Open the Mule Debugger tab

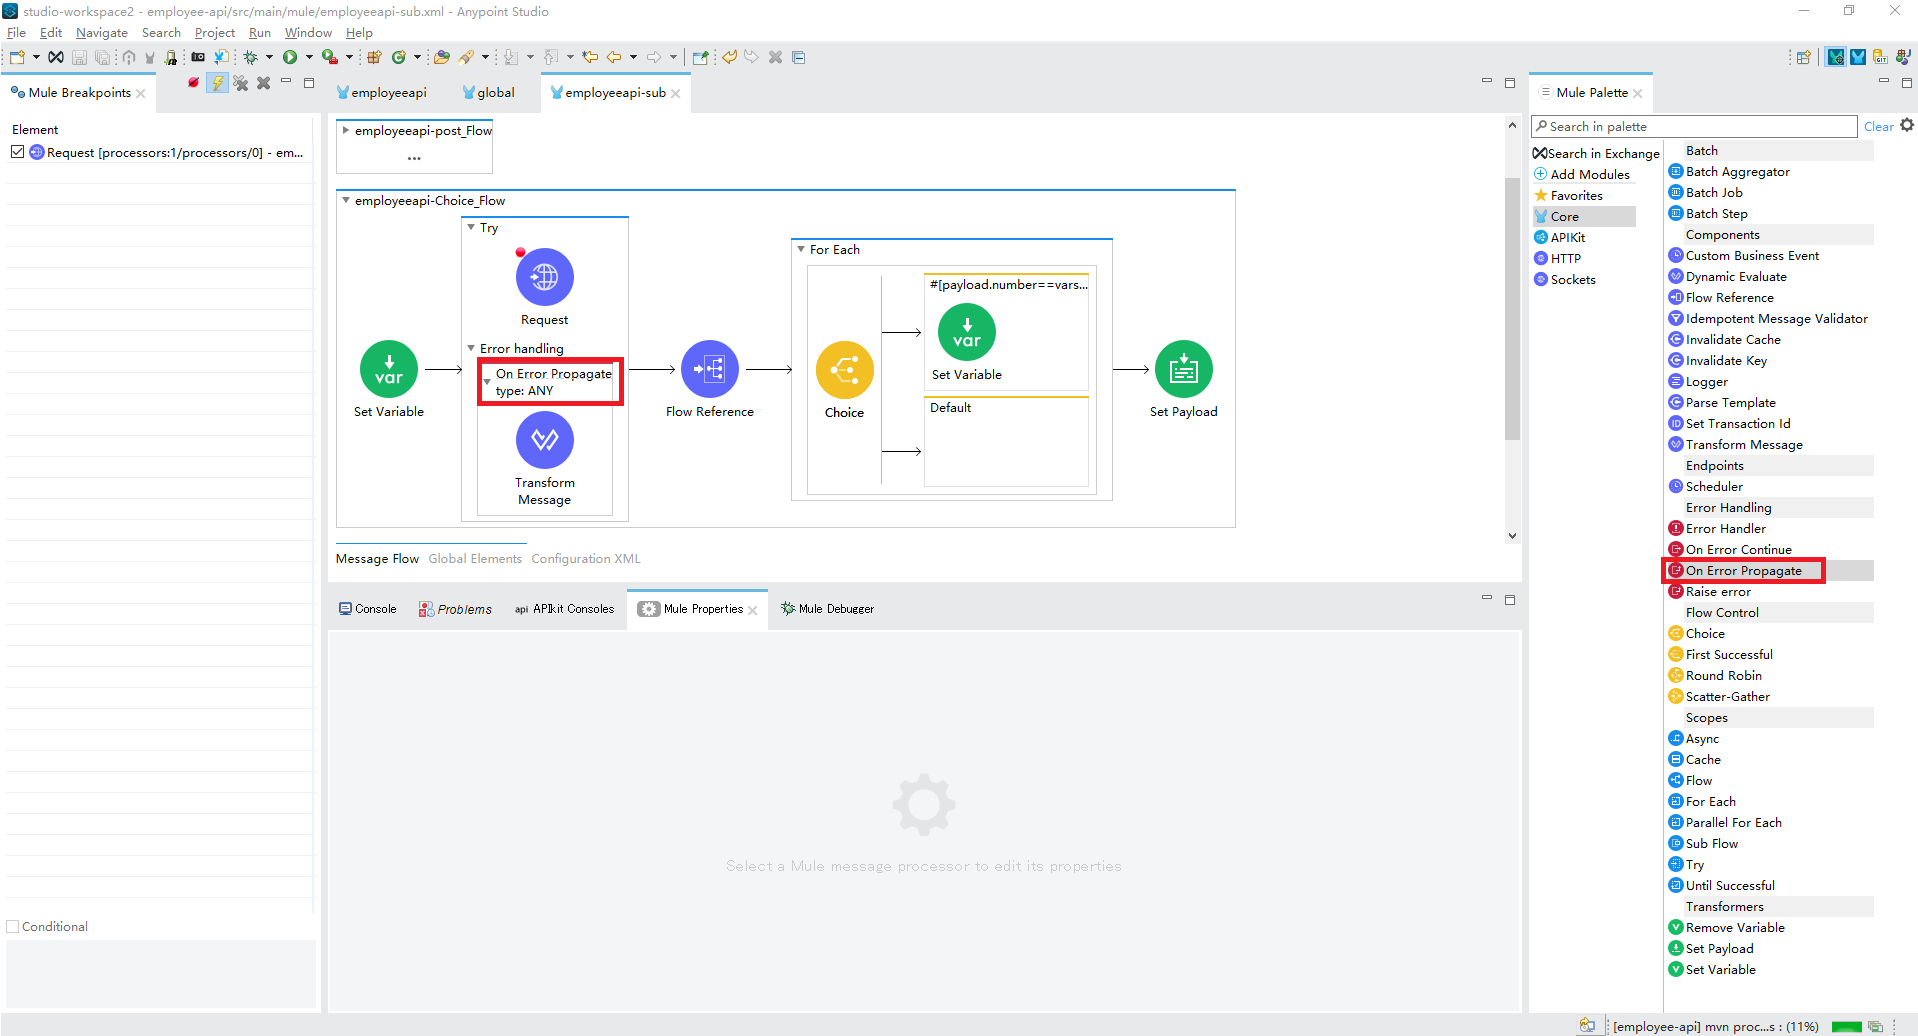point(827,609)
